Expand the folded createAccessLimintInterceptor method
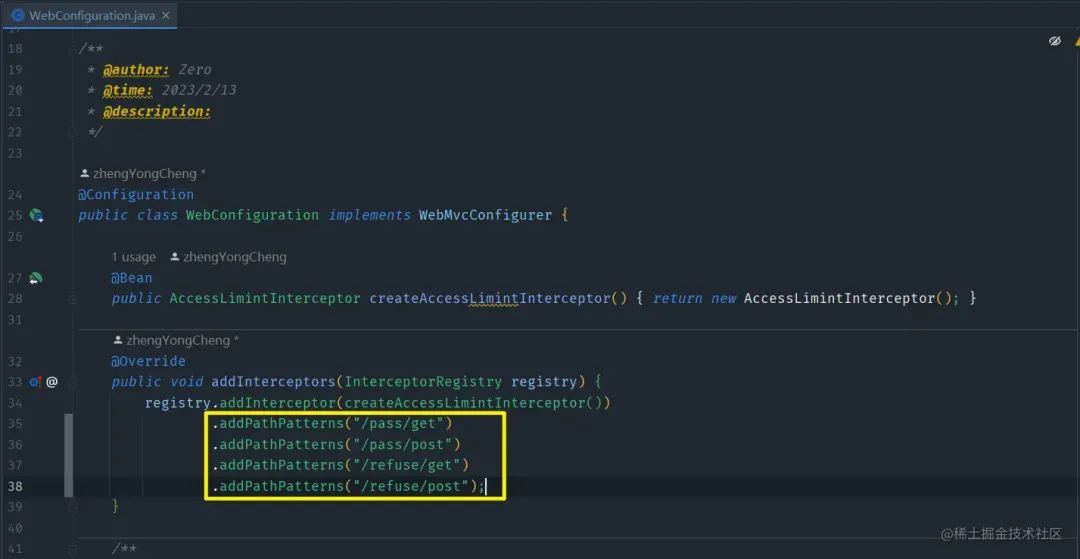 [x=72, y=299]
